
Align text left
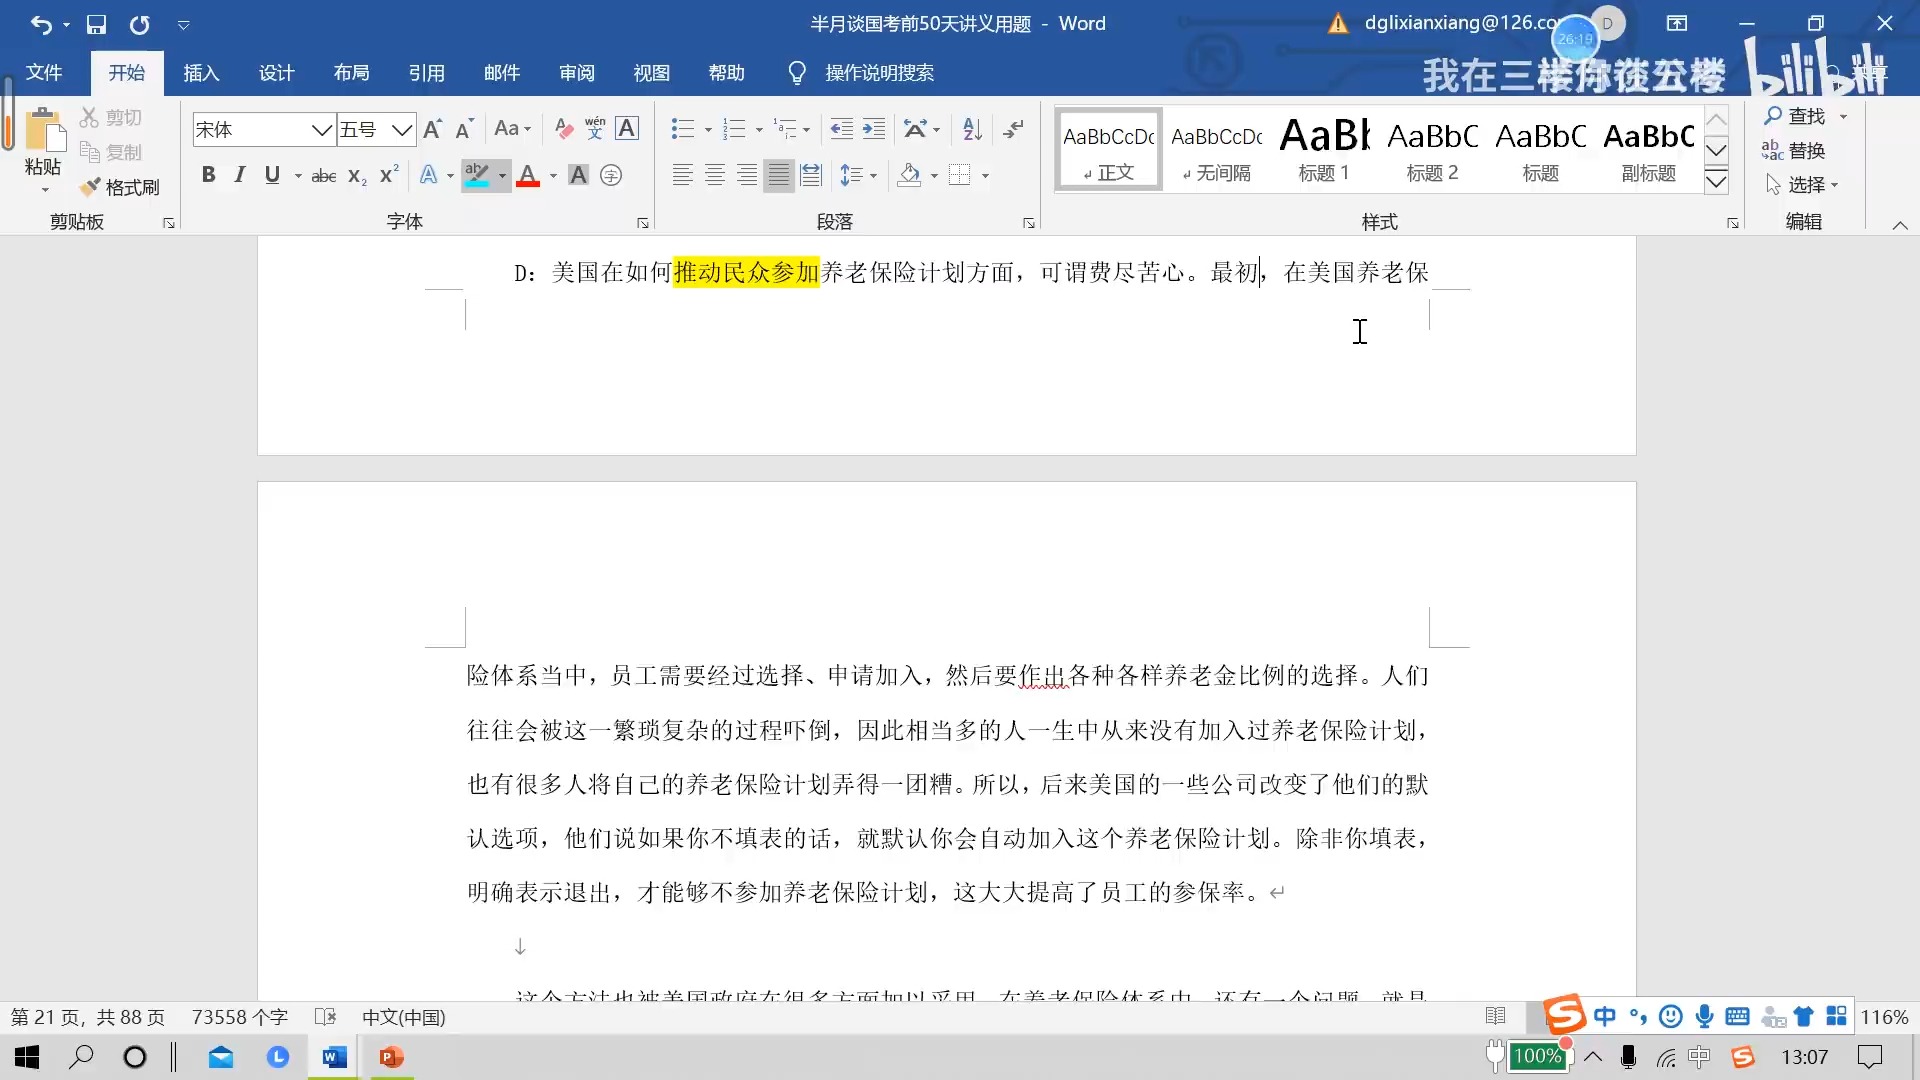pyautogui.click(x=683, y=175)
